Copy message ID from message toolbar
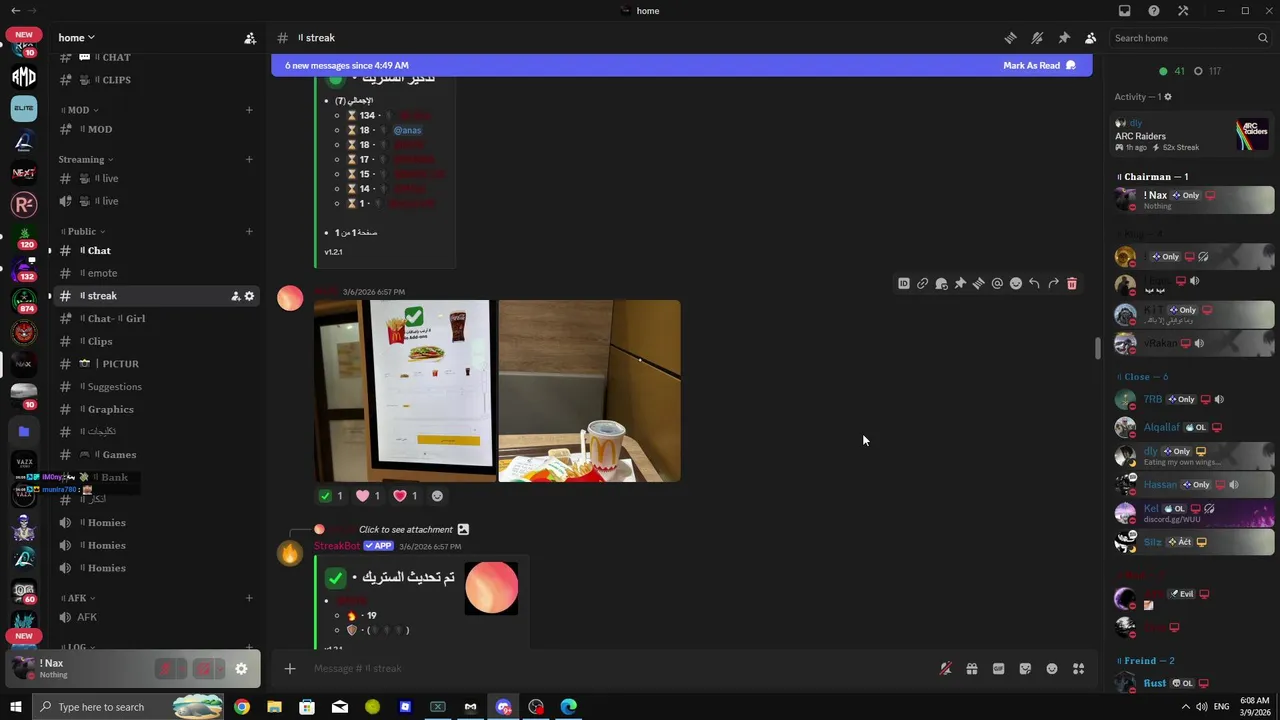 [904, 284]
